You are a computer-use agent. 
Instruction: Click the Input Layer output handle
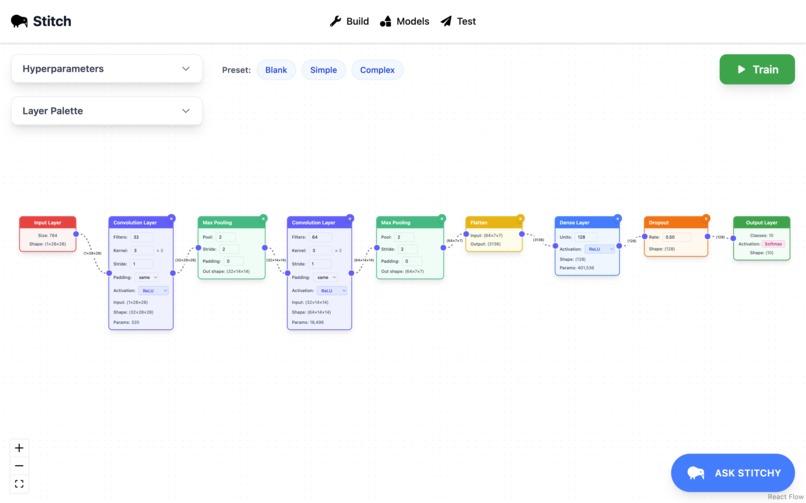point(76,234)
